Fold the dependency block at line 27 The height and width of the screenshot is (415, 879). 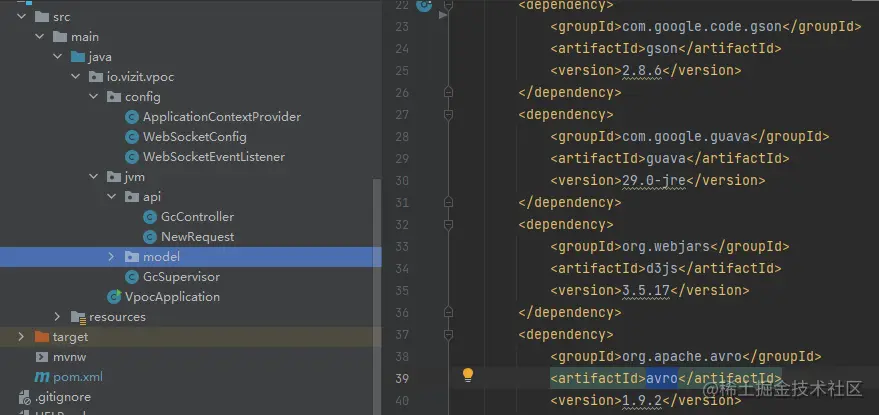(447, 115)
